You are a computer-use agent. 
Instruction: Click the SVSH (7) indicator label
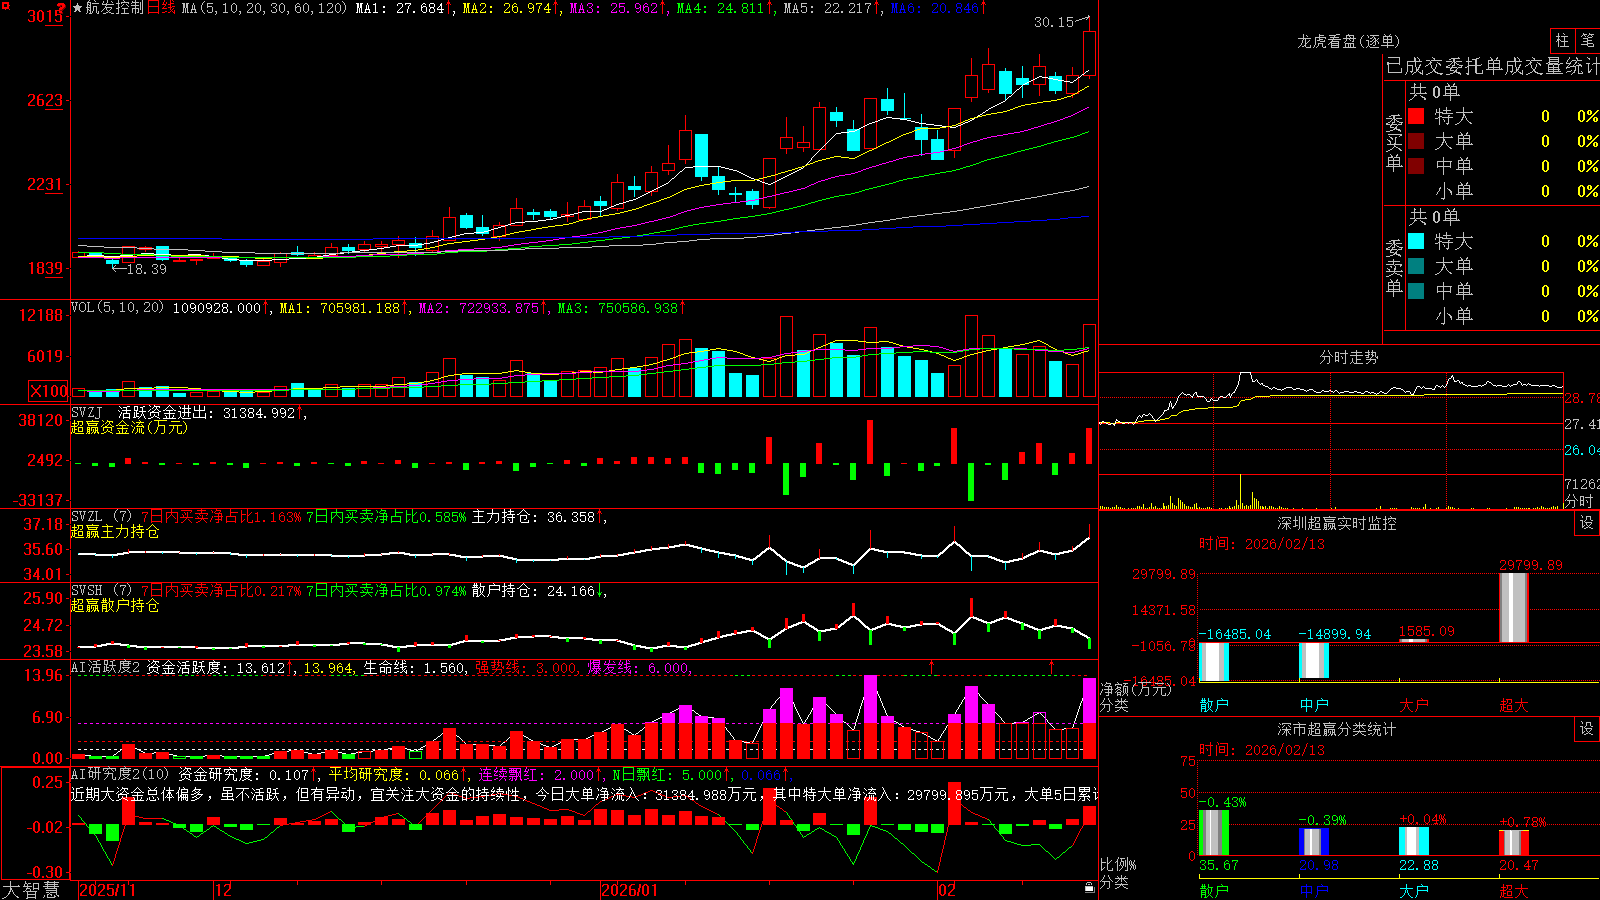101,591
